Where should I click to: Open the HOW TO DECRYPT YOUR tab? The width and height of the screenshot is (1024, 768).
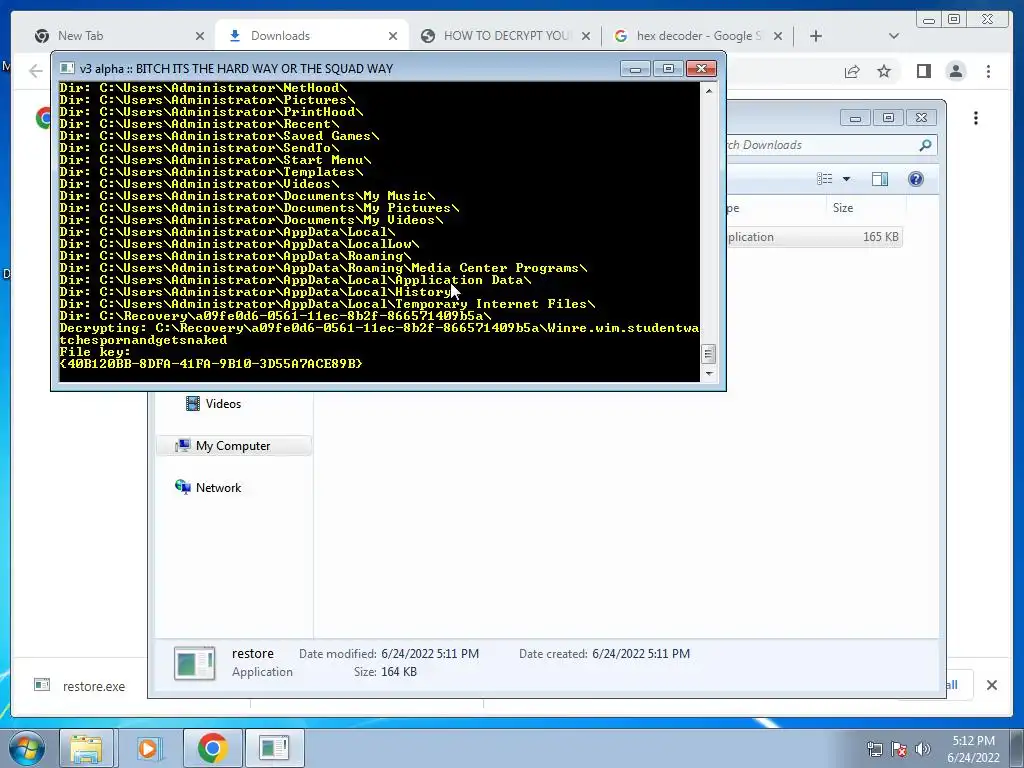pyautogui.click(x=504, y=36)
